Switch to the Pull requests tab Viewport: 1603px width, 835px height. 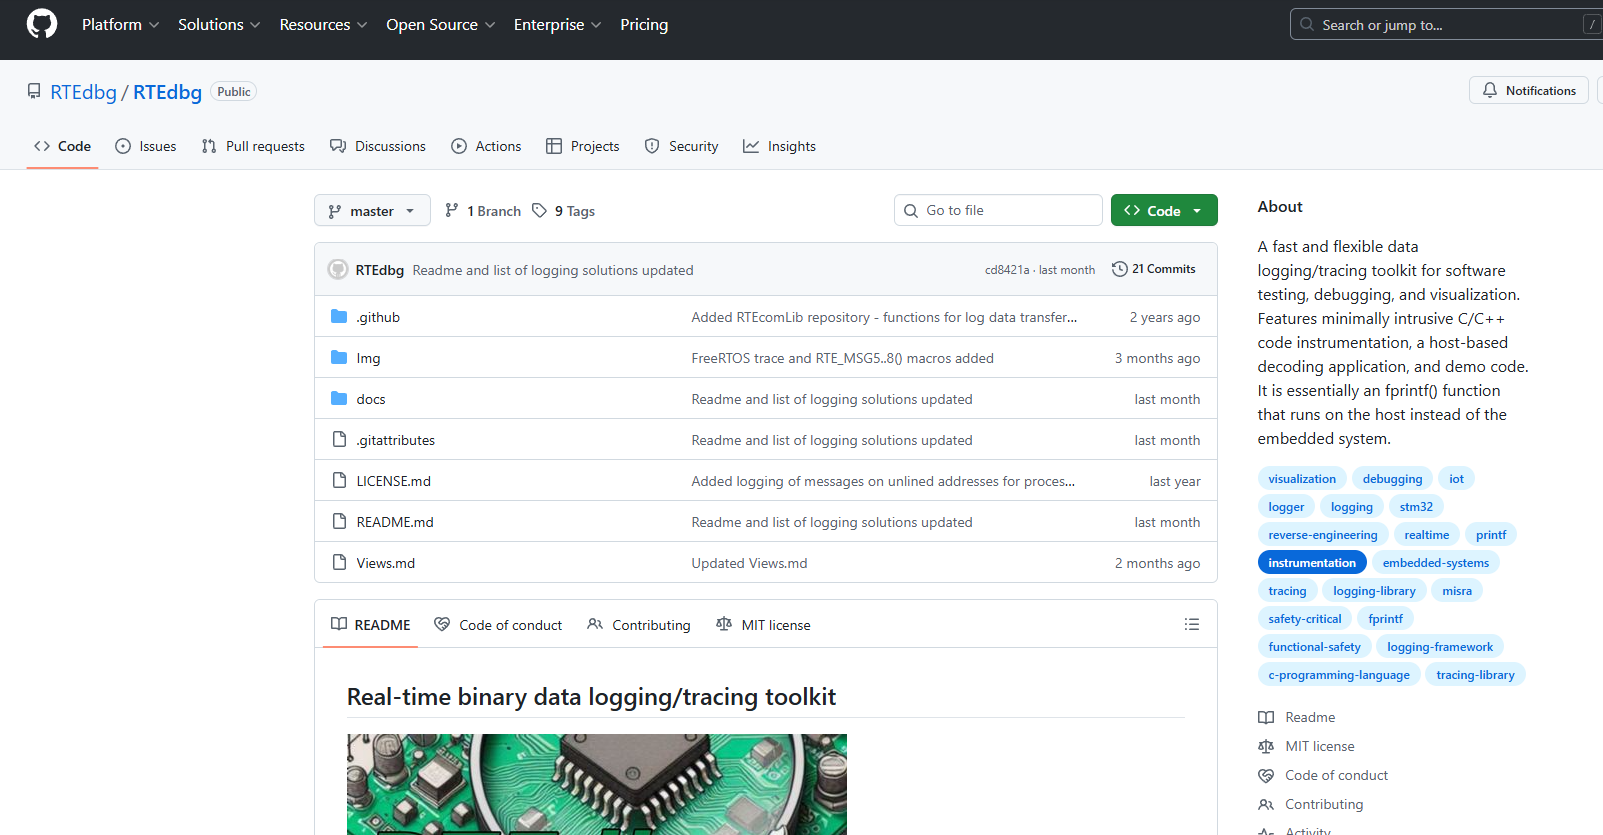253,146
